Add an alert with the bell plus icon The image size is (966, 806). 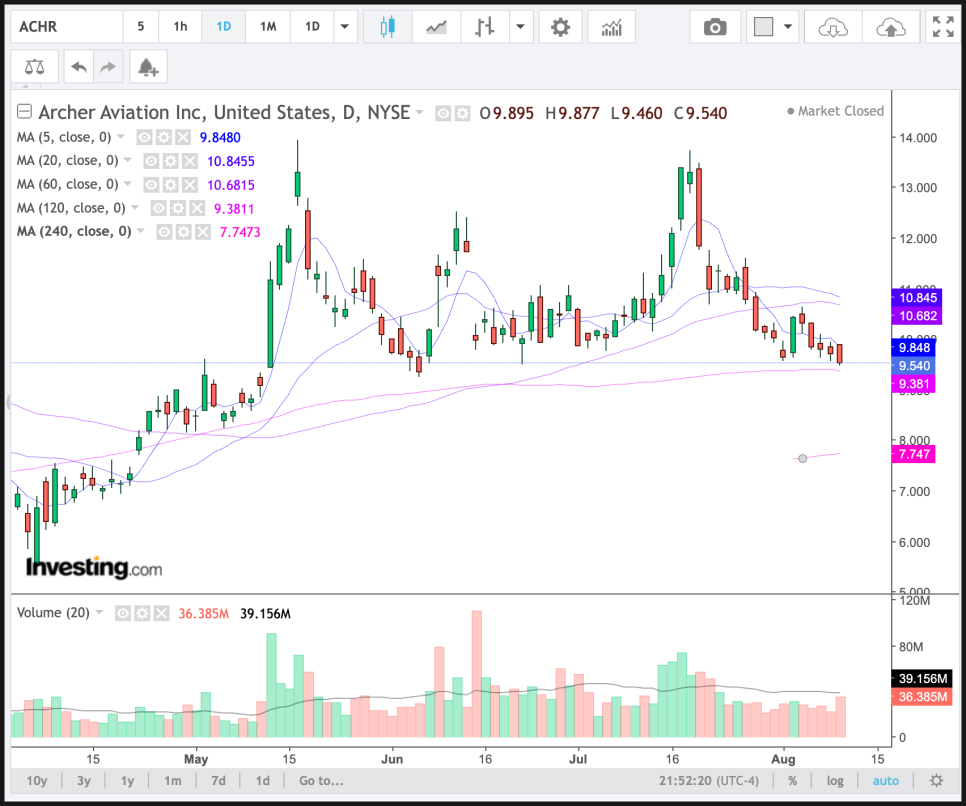(148, 67)
